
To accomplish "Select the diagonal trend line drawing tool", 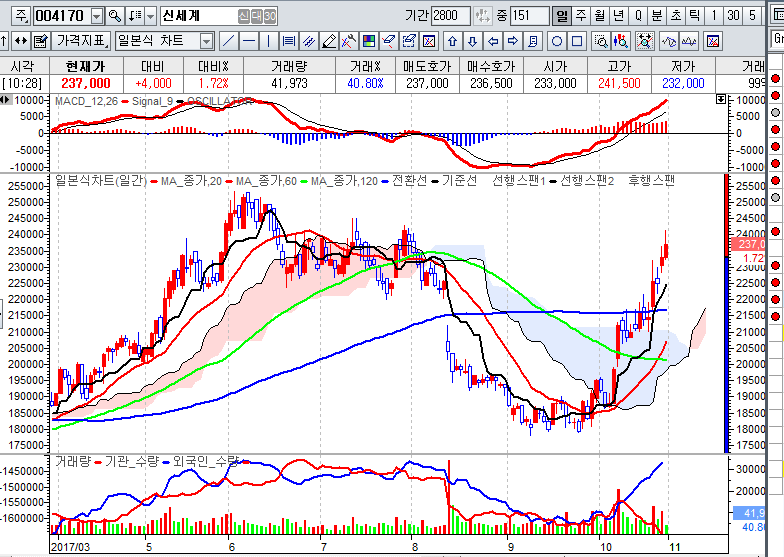I will click(x=228, y=41).
